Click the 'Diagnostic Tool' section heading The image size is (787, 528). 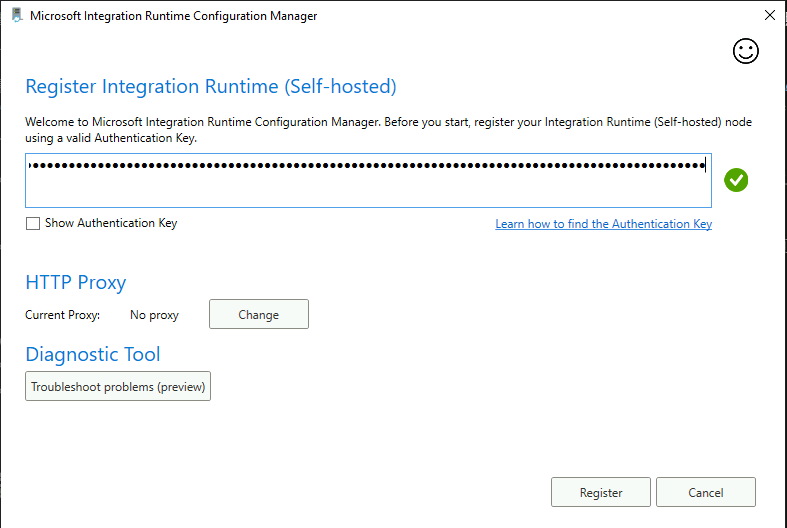(x=93, y=354)
